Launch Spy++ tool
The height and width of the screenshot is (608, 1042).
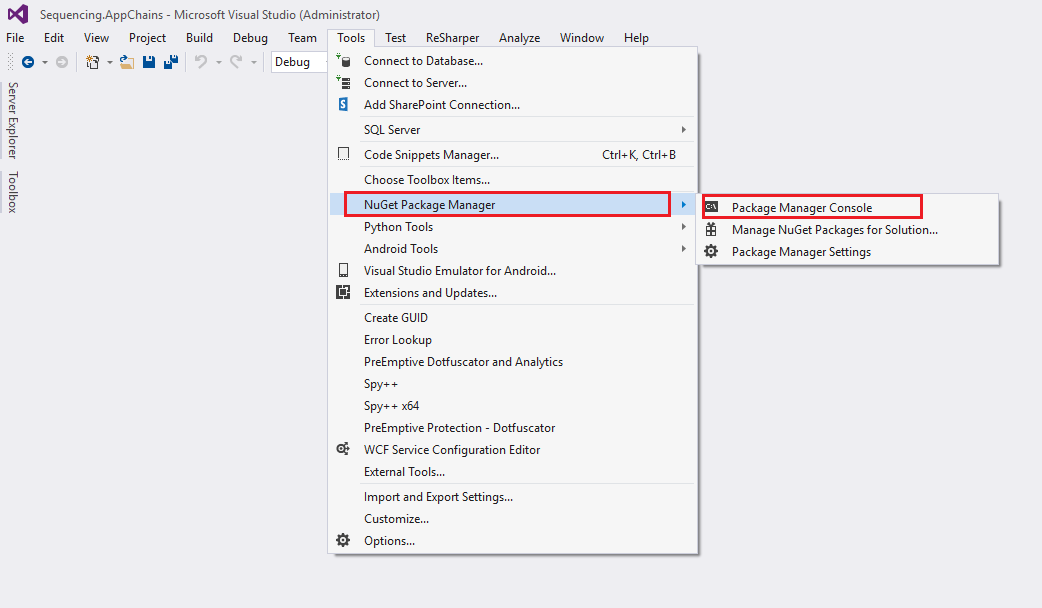pyautogui.click(x=513, y=384)
